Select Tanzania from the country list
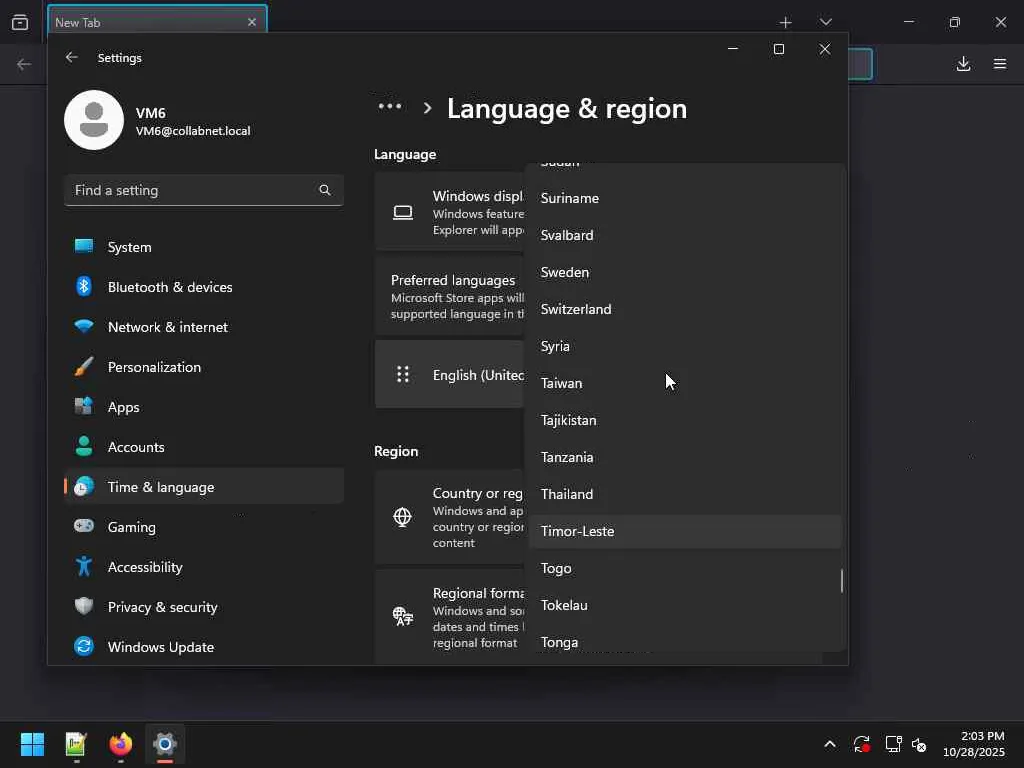Screen dimensions: 1024x768 (684, 457)
